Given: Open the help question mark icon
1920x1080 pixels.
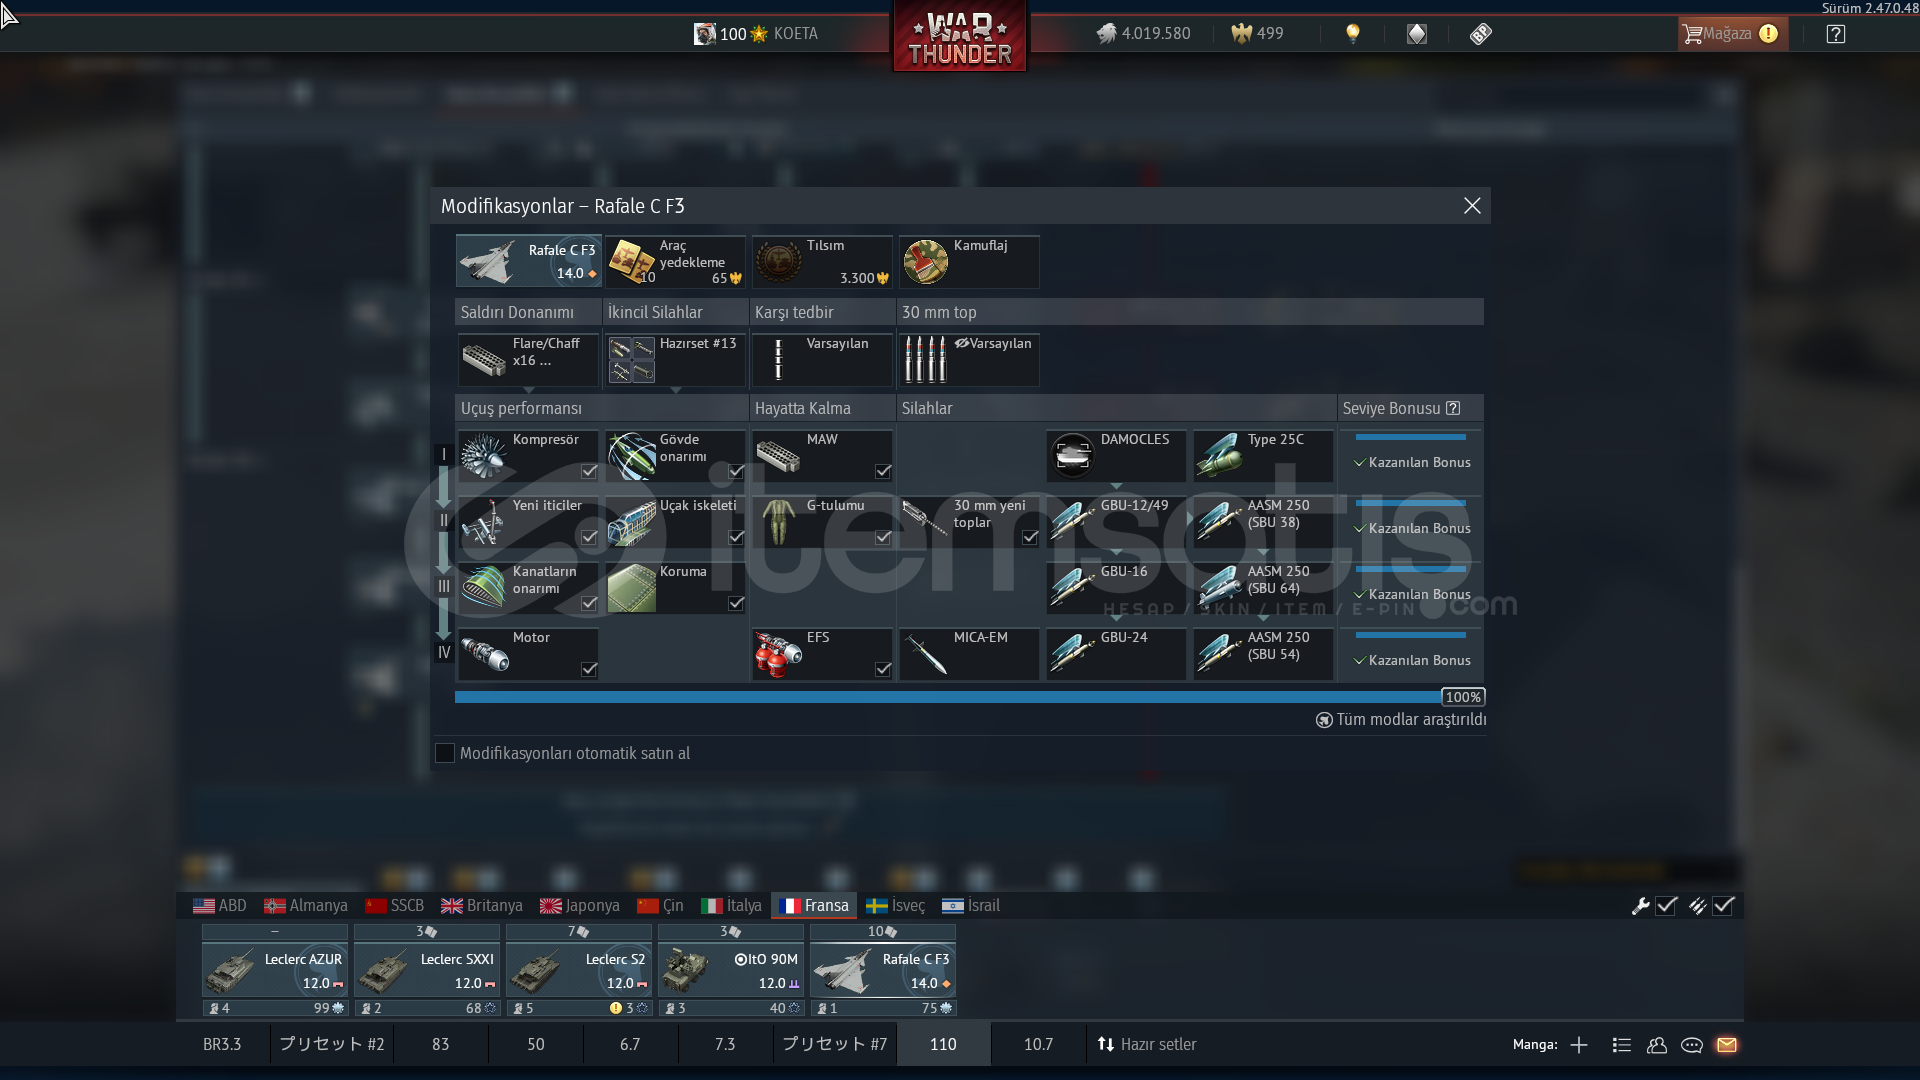Looking at the screenshot, I should point(1835,34).
